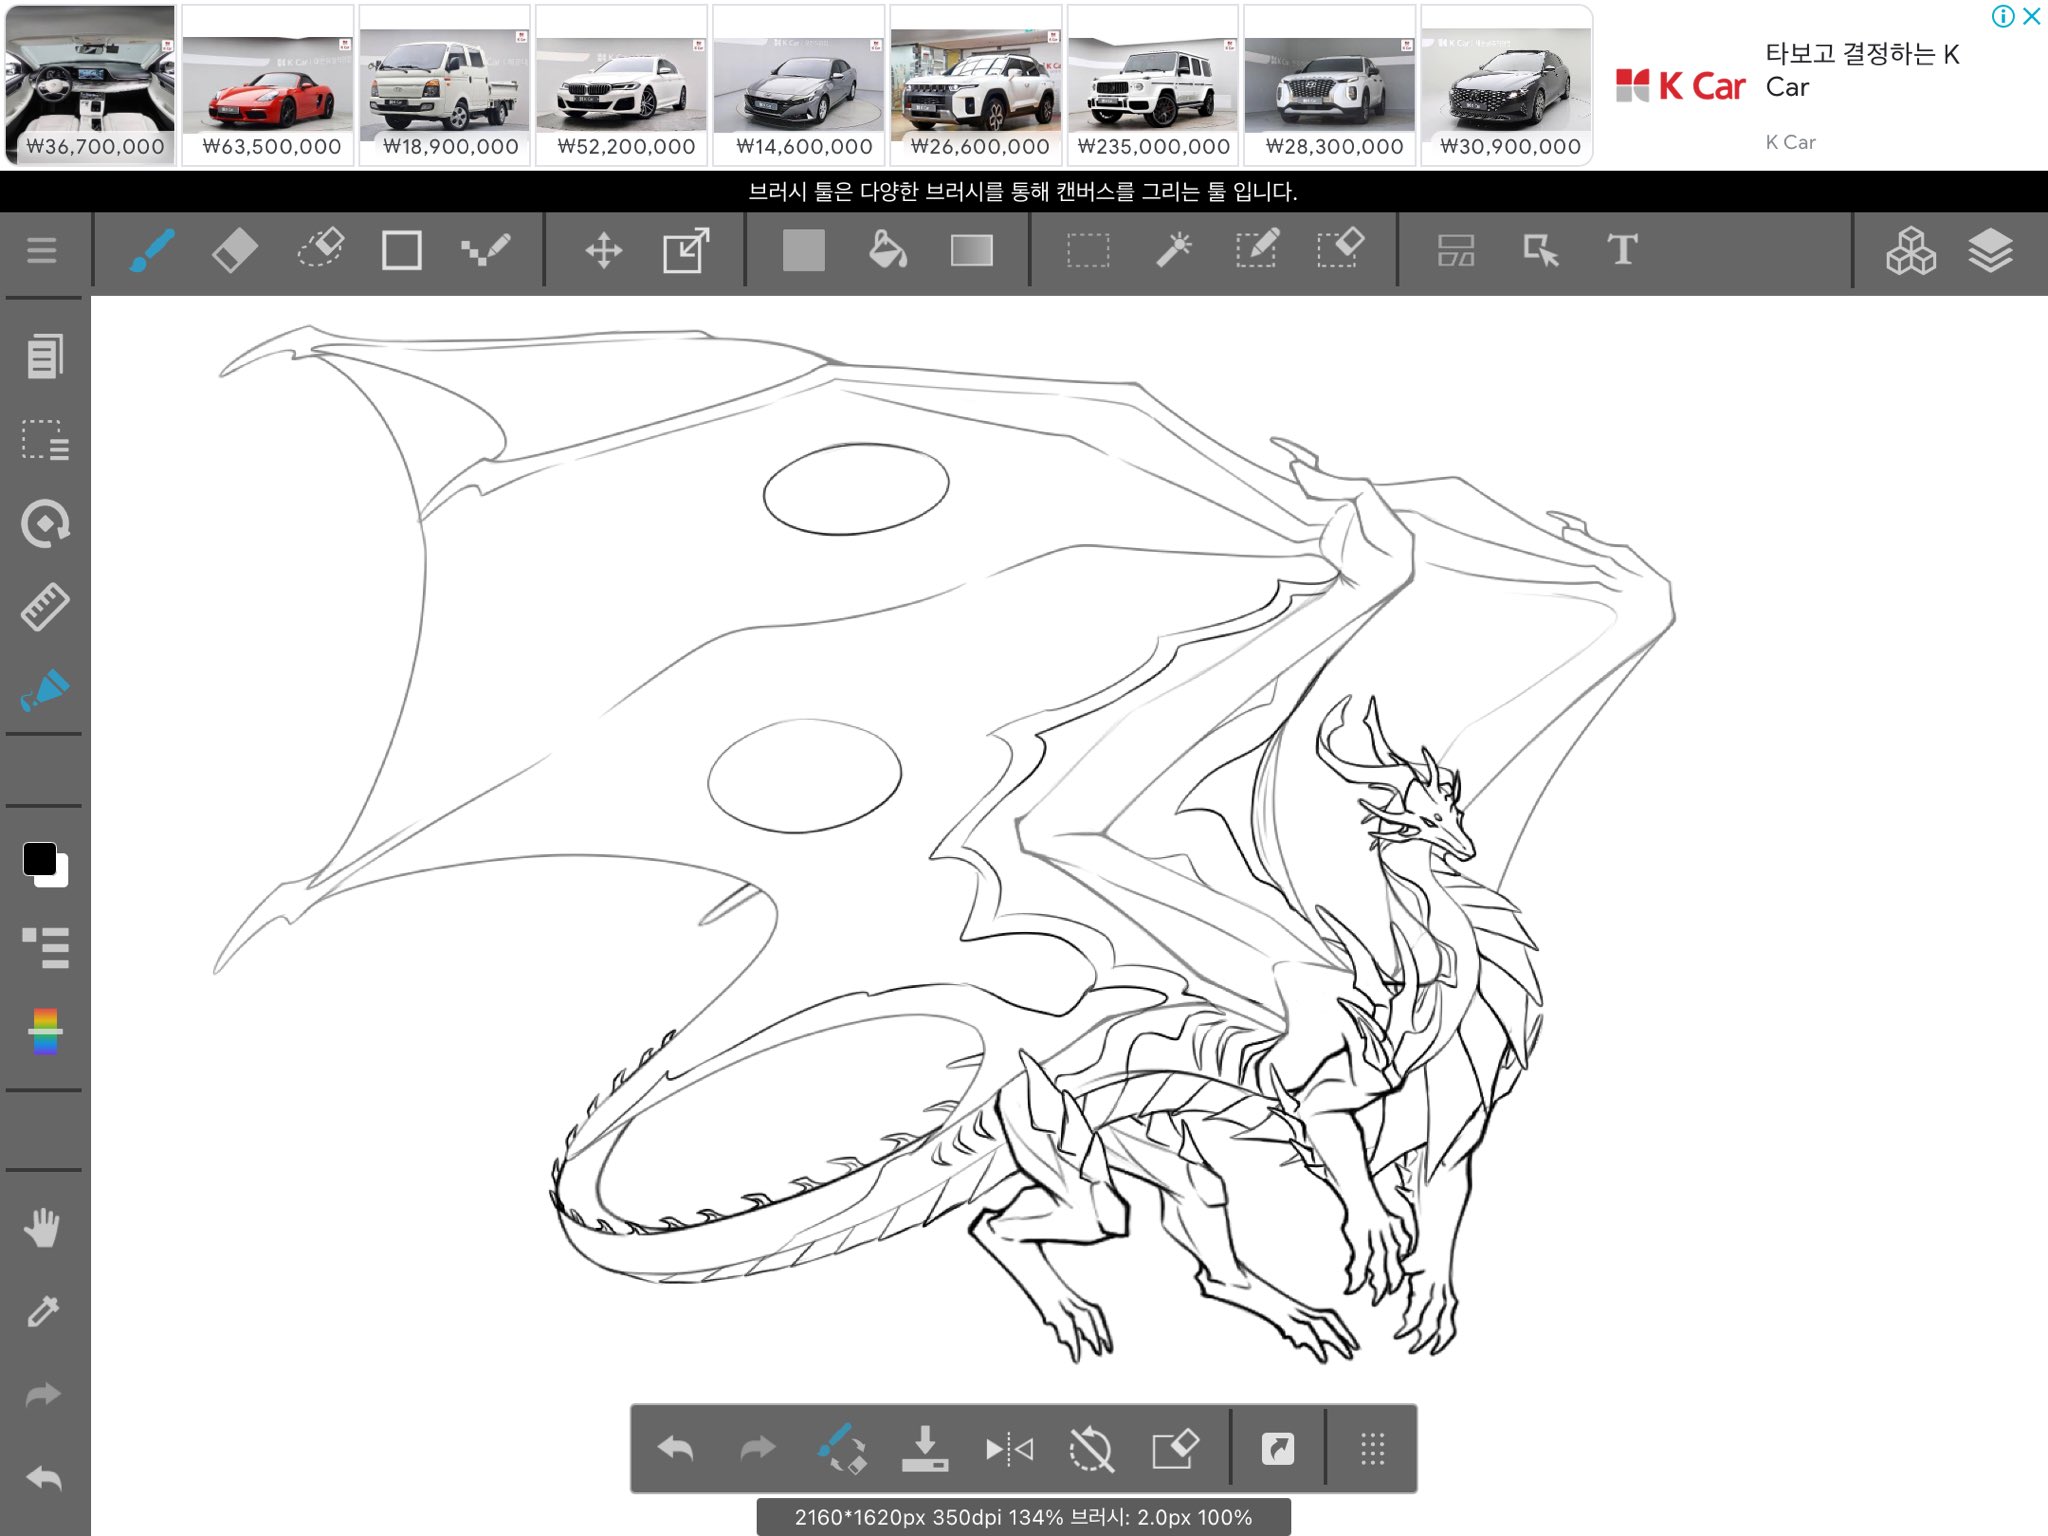
Task: Open the brush list panel in sidebar
Action: click(45, 947)
